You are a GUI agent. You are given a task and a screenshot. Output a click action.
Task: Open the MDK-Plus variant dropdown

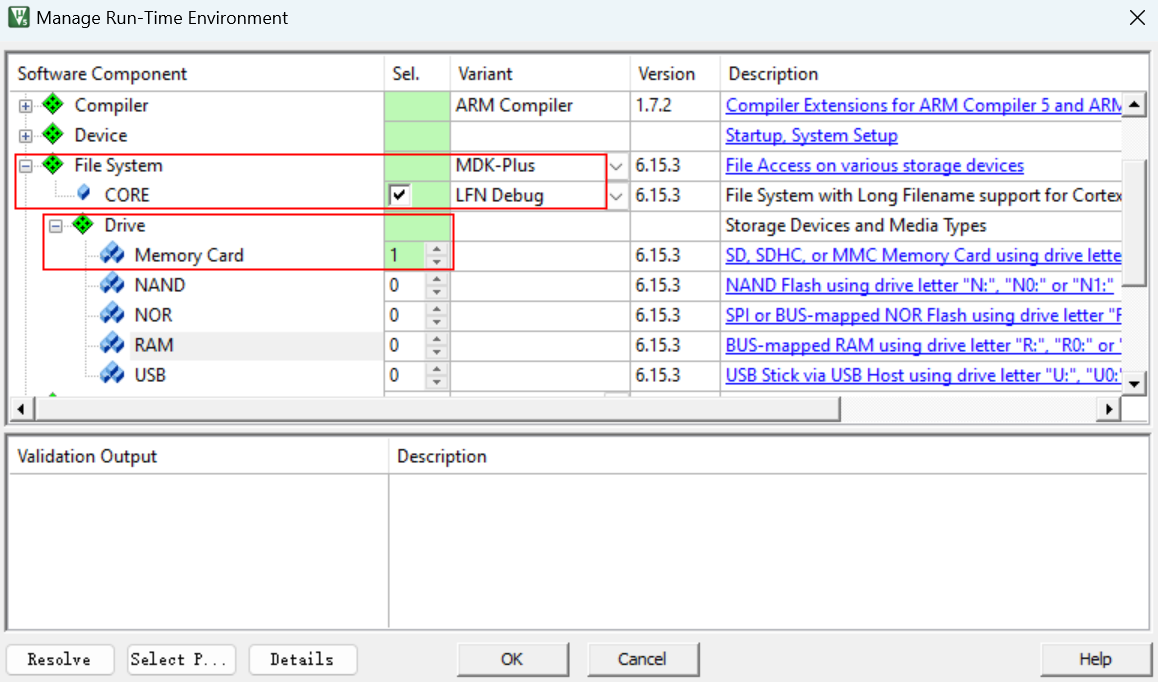click(617, 166)
